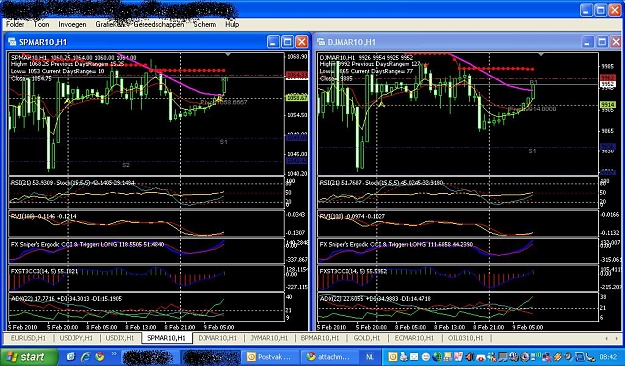Switch to the GOLD,H1 chart tab

click(367, 338)
